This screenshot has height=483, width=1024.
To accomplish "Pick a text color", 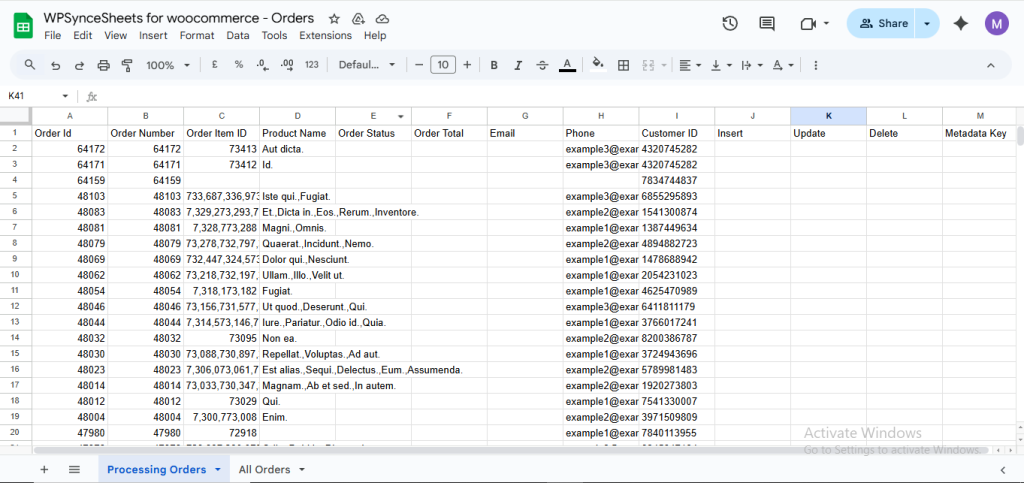I will (568, 65).
